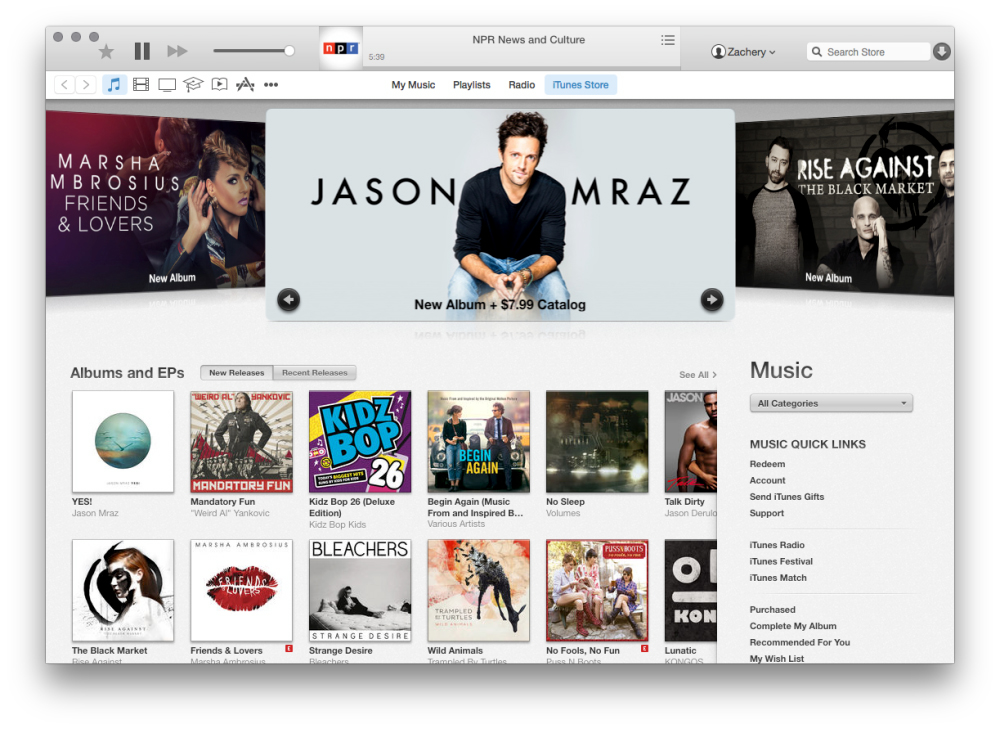Open the No Fools, No Fun cover
Viewport: 1000px width, 729px height.
[597, 590]
